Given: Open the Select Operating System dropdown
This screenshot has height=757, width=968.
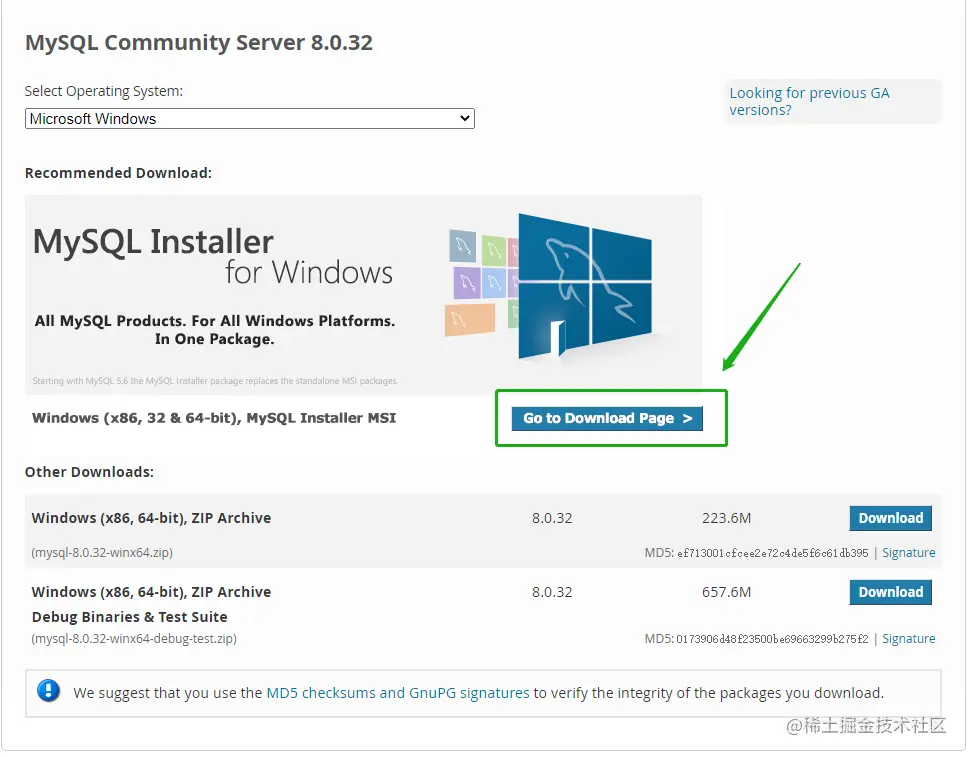Looking at the screenshot, I should click(249, 119).
